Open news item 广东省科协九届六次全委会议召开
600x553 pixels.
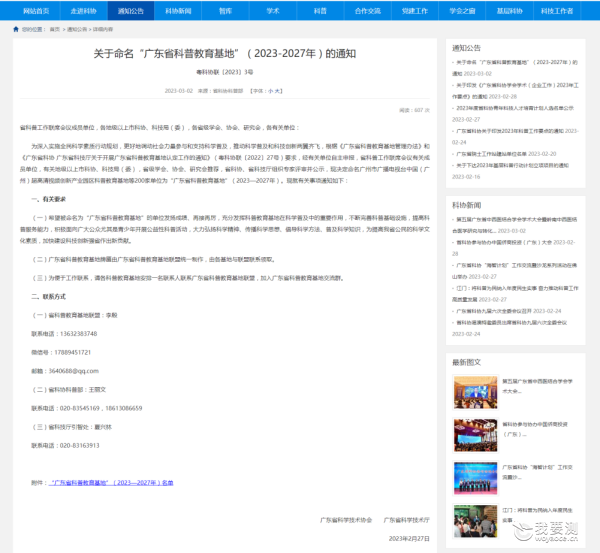point(507,311)
